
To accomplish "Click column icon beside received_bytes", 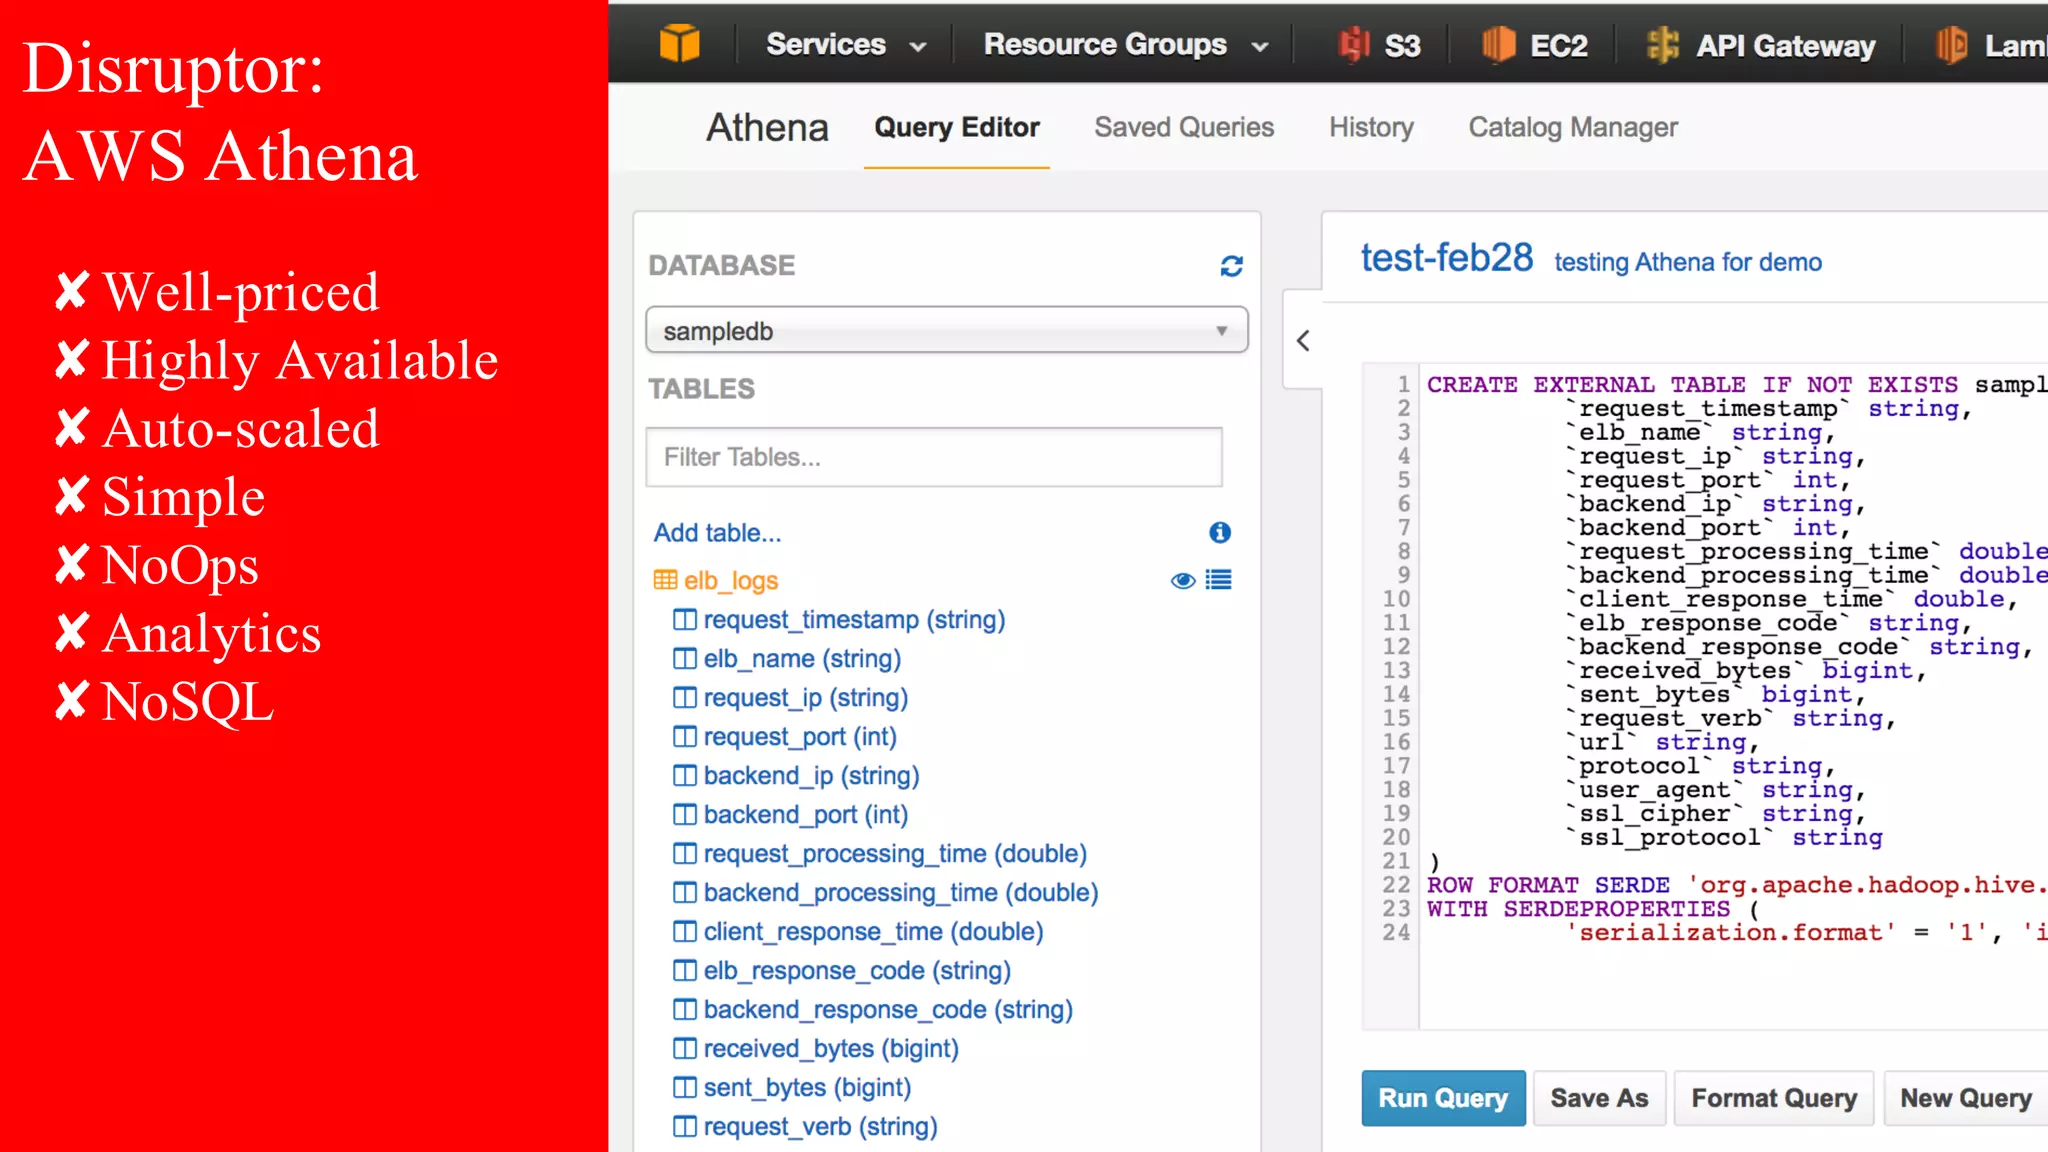I will pyautogui.click(x=685, y=1049).
